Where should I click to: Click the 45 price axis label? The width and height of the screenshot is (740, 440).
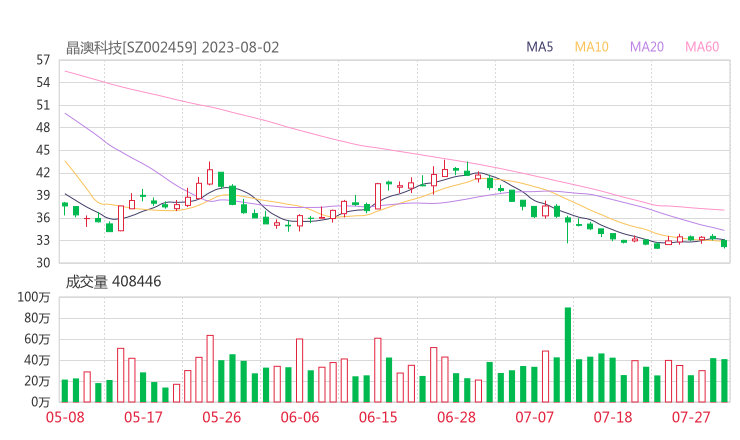pyautogui.click(x=43, y=150)
